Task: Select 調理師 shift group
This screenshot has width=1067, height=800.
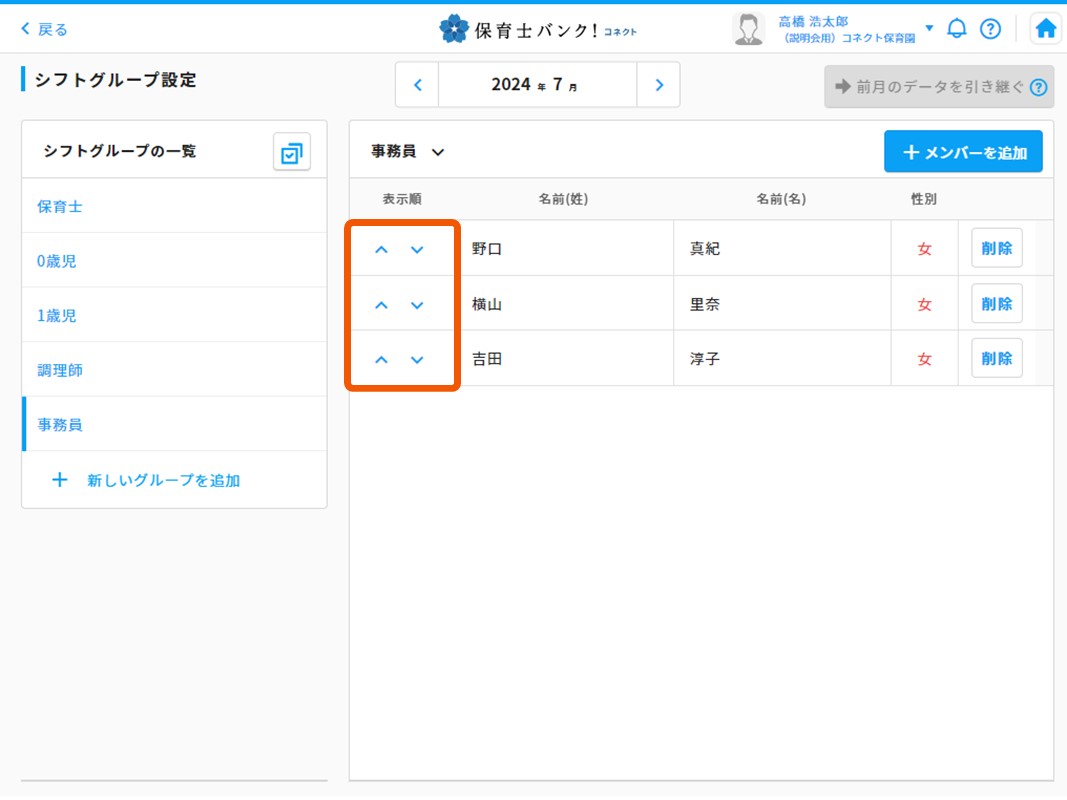Action: pos(60,370)
